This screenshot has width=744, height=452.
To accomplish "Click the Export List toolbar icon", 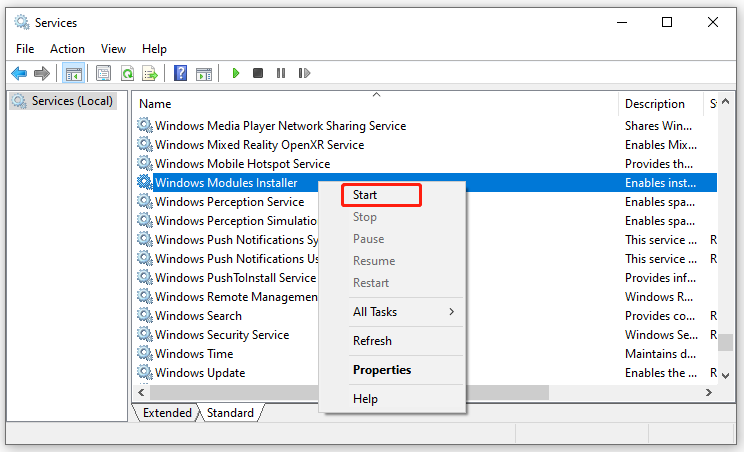I will tap(150, 73).
